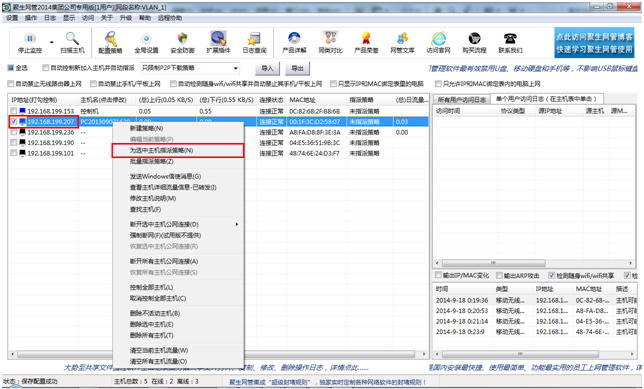
Task: Click the 导入 button
Action: [267, 68]
